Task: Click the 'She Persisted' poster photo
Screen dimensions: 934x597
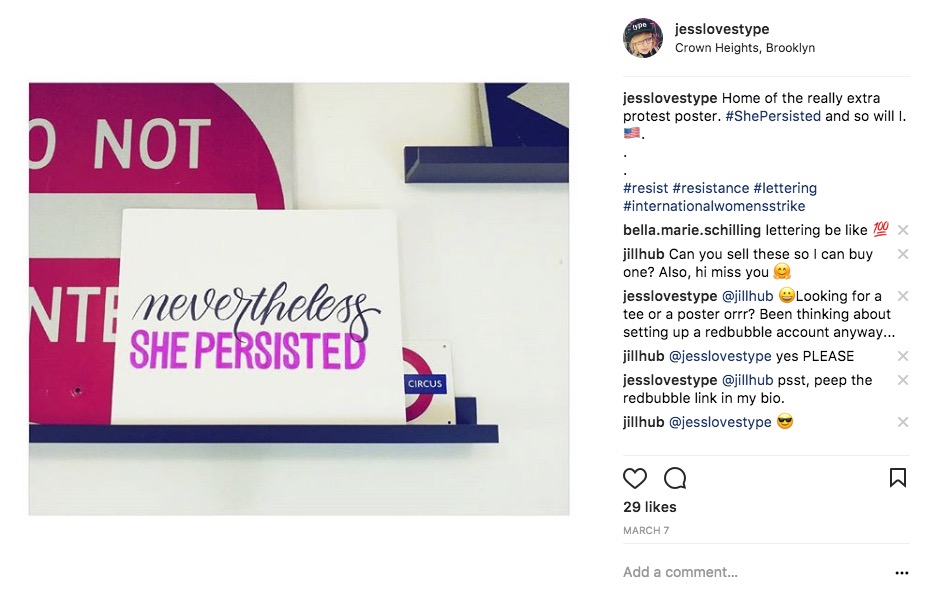Action: coord(299,299)
